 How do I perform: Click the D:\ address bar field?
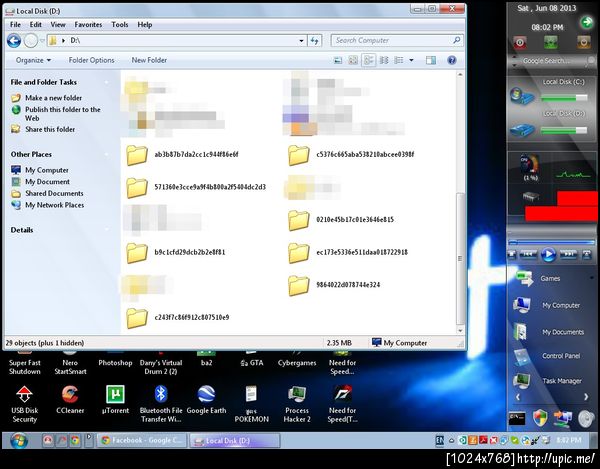click(x=176, y=41)
